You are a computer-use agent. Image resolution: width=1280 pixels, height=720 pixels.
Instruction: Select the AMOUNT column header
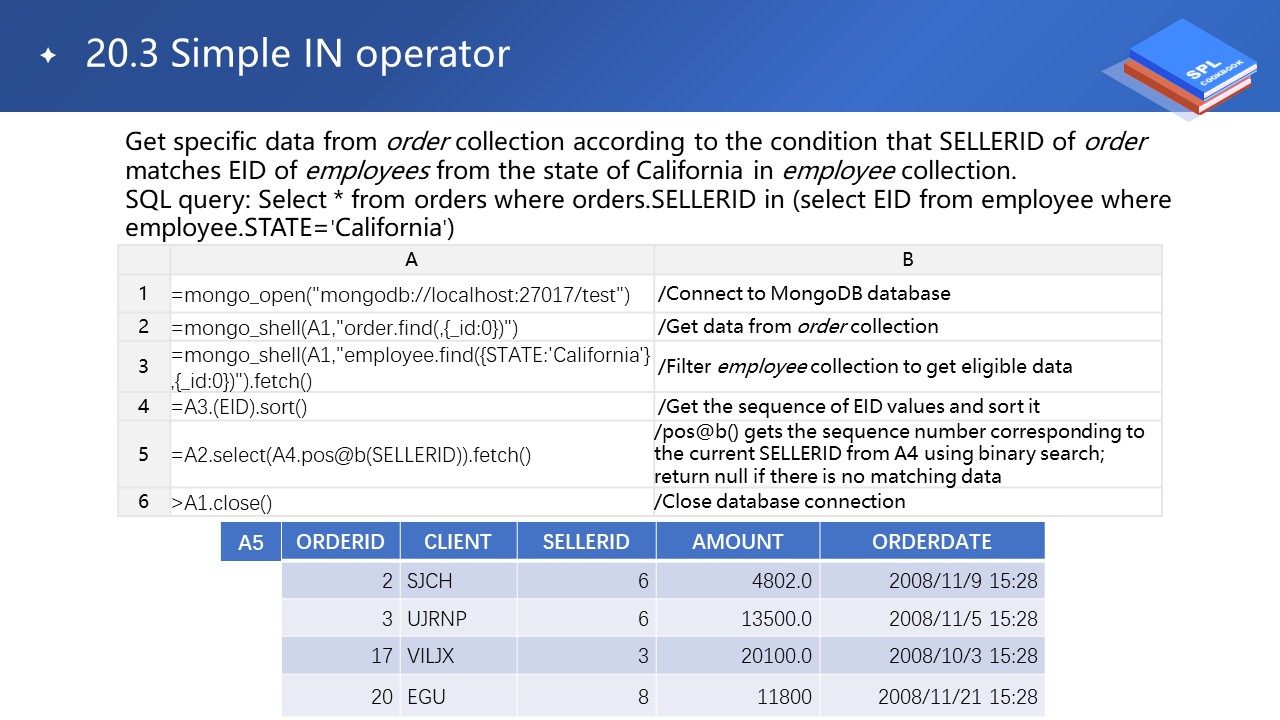(x=738, y=542)
